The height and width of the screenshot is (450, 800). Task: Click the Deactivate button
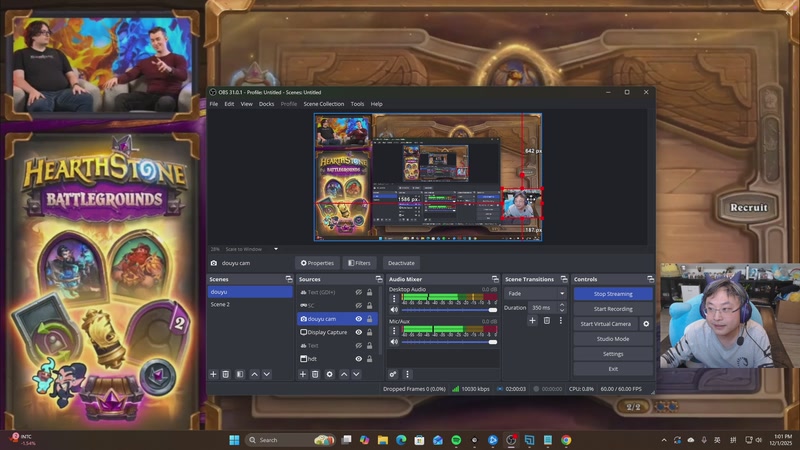401,263
